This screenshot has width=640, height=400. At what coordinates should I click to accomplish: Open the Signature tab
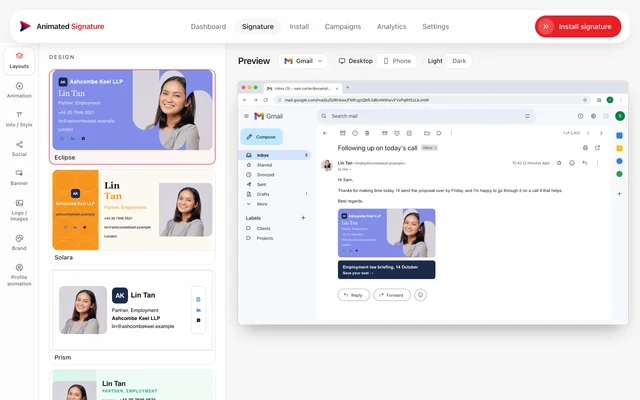coord(258,27)
